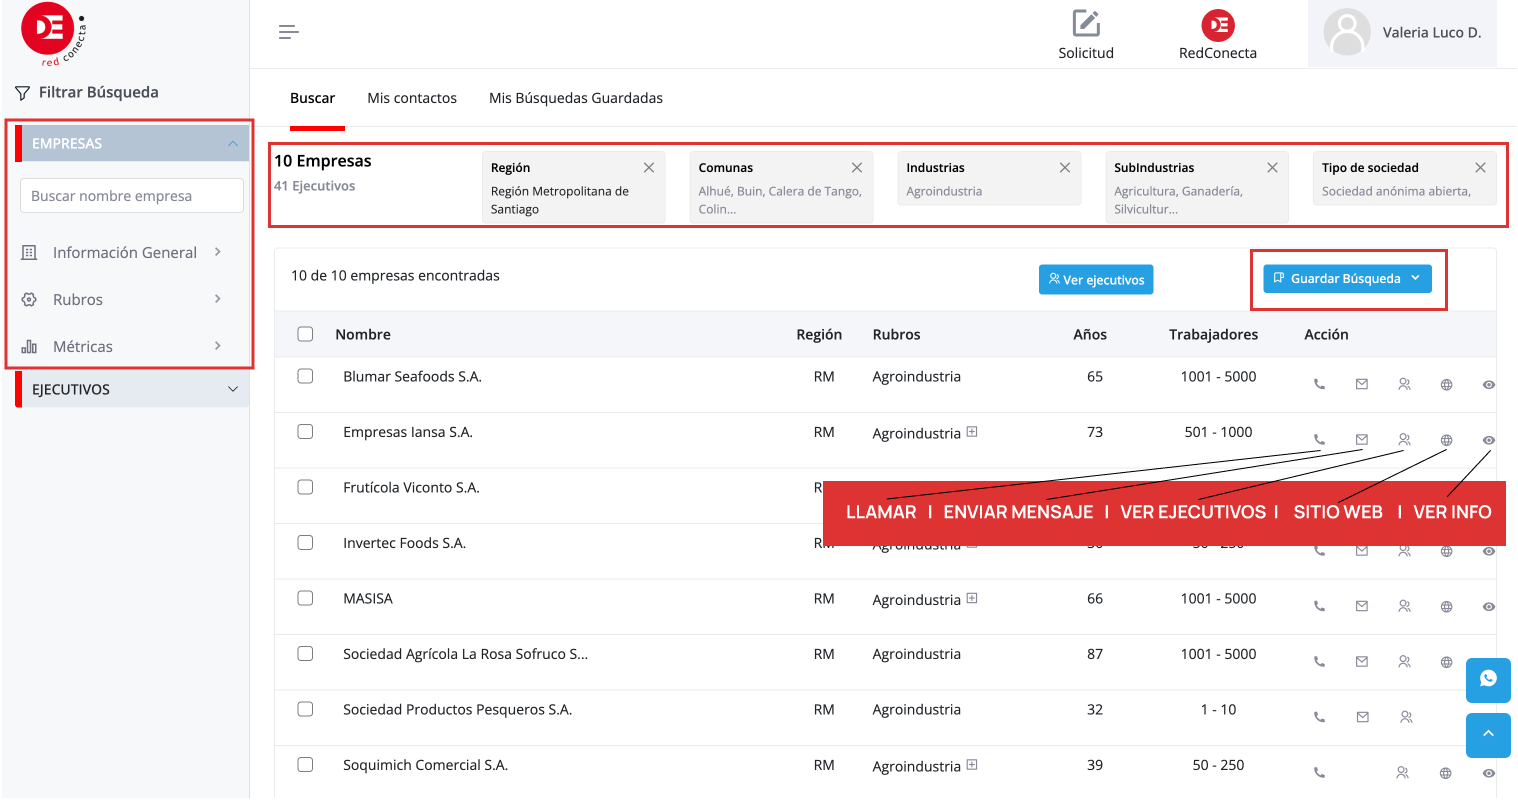Open Guardar Búsqueda dropdown
Viewport: 1518px width, 801px height.
click(1347, 279)
